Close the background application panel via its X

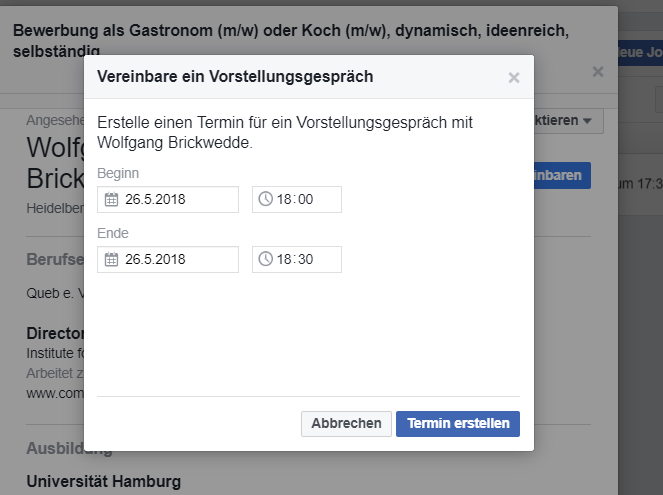point(598,71)
